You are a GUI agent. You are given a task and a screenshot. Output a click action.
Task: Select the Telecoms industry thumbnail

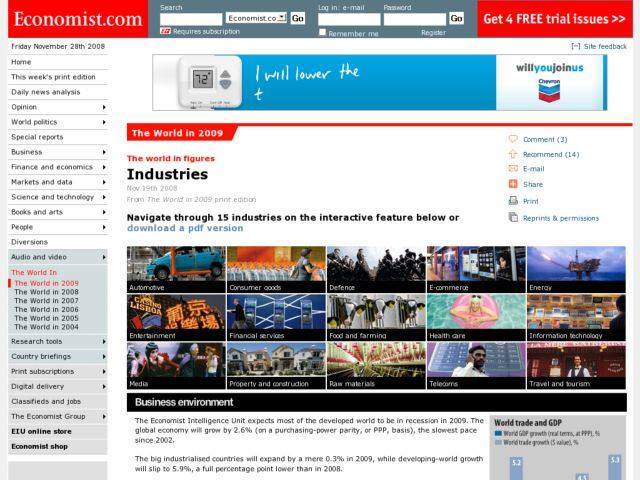[475, 366]
